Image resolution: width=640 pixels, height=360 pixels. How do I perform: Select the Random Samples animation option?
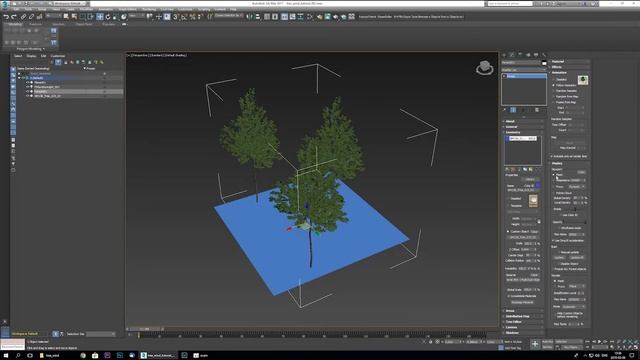pyautogui.click(x=565, y=91)
